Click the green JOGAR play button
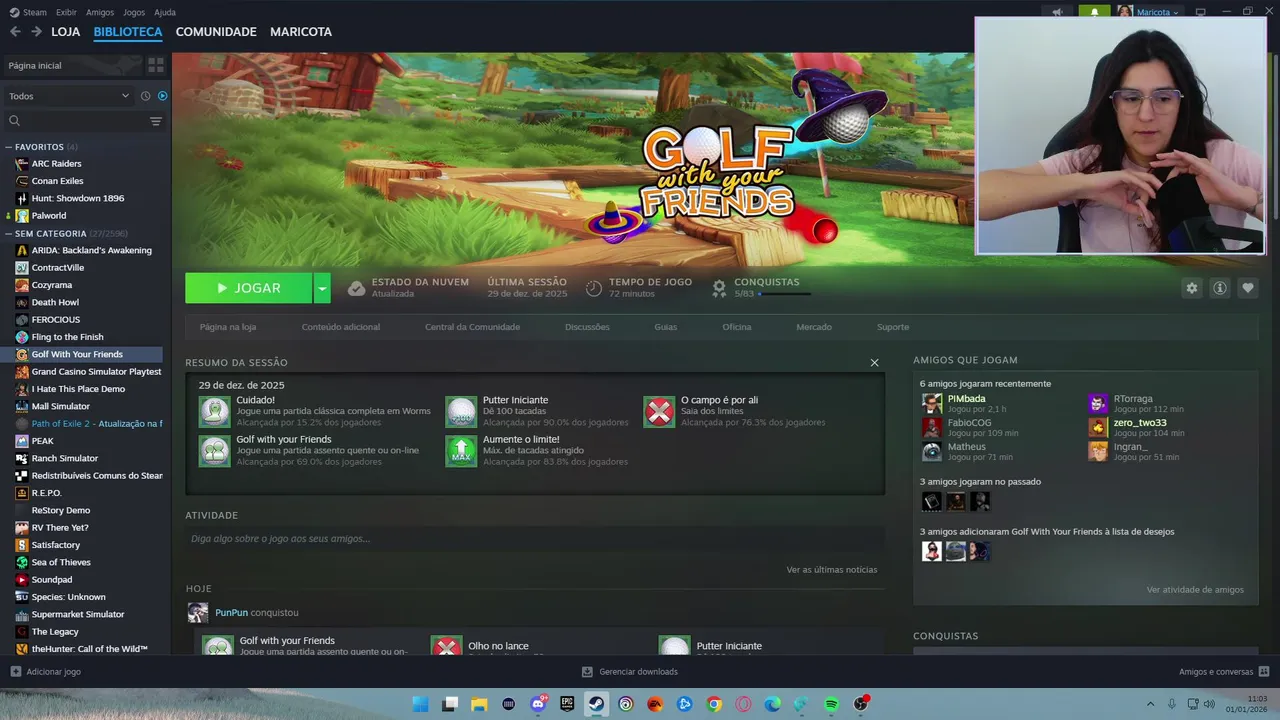 [249, 288]
